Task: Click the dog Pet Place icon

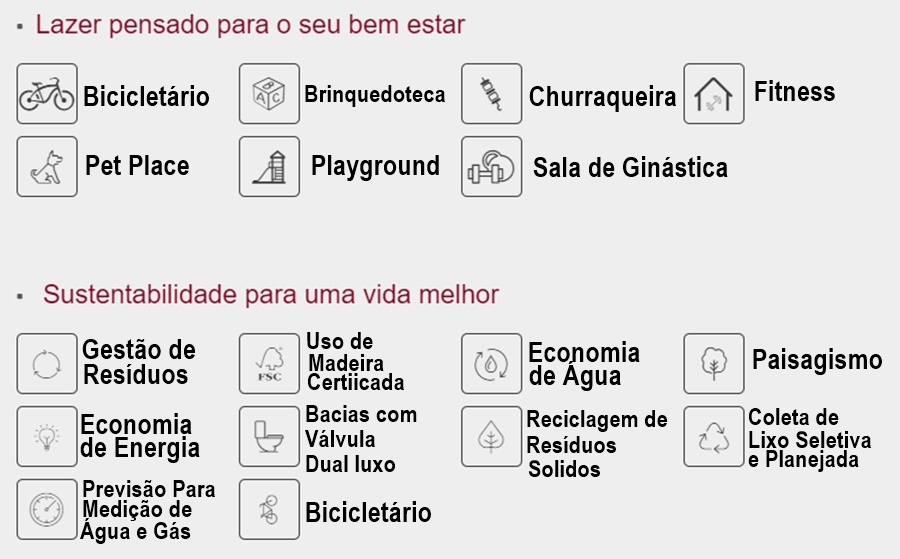Action: 47,166
